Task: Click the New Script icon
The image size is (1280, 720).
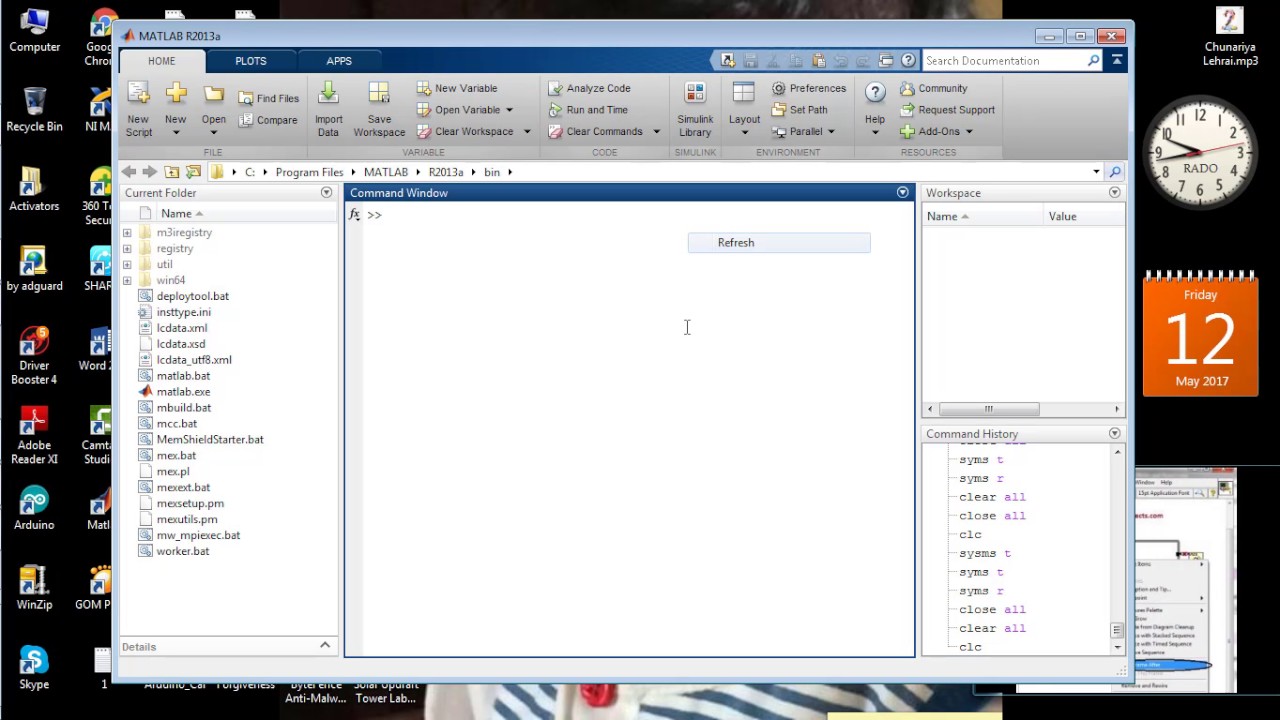Action: tap(138, 95)
